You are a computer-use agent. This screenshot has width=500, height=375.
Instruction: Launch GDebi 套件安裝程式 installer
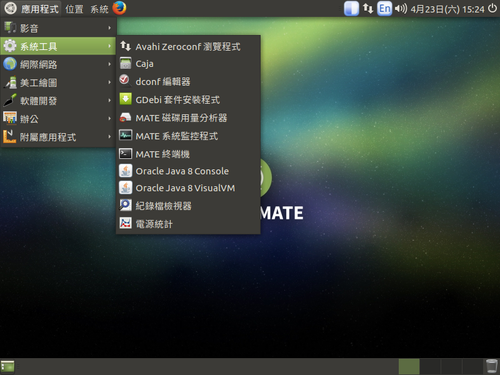[x=188, y=99]
